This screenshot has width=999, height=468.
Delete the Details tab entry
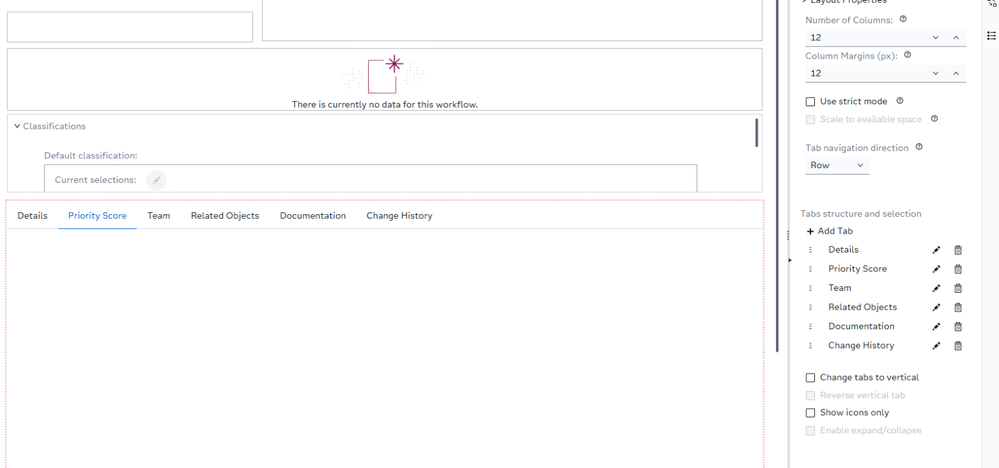pyautogui.click(x=958, y=250)
